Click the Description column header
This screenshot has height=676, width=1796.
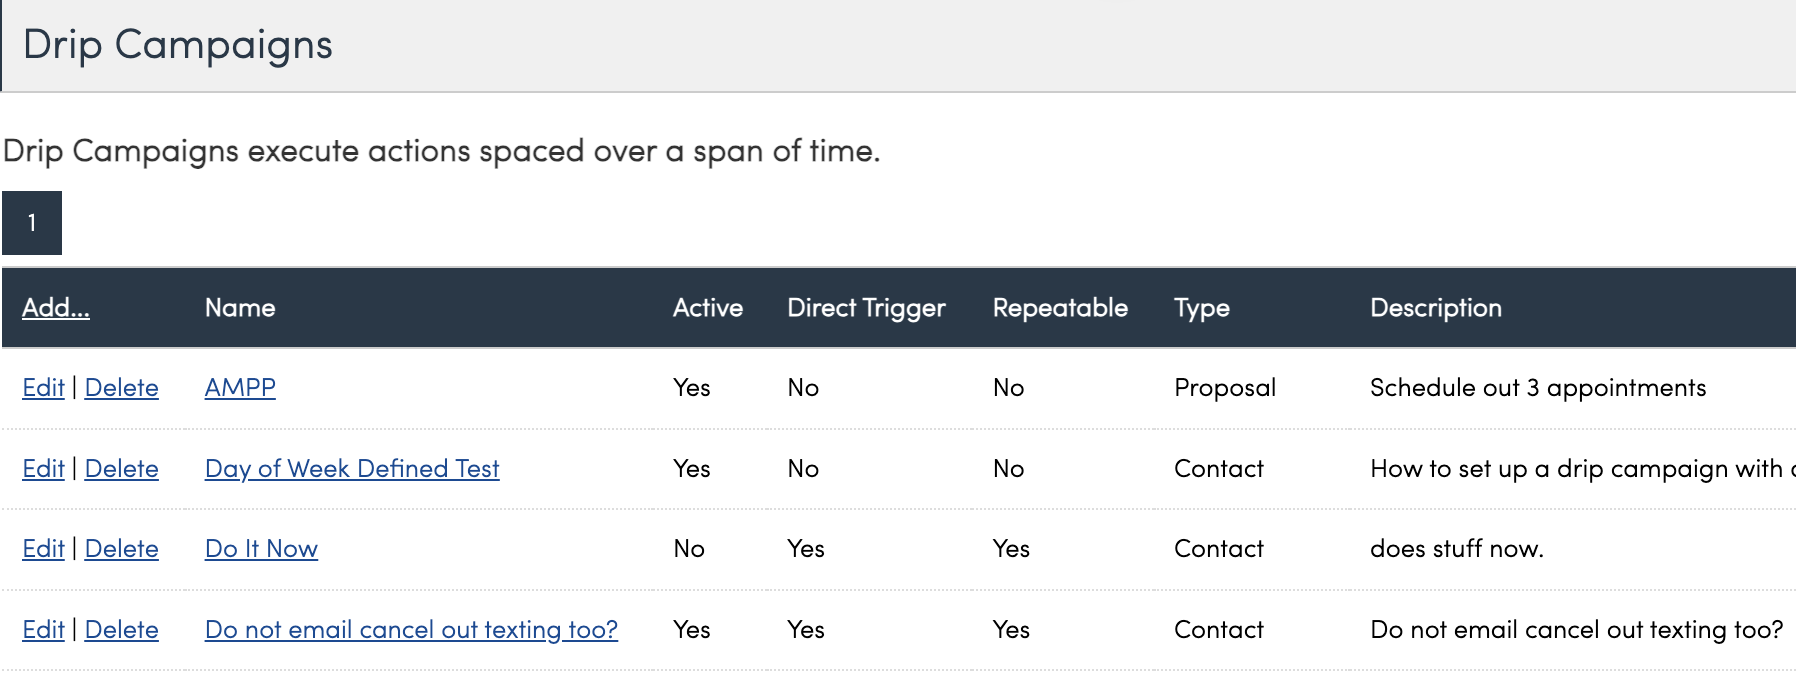pyautogui.click(x=1436, y=308)
